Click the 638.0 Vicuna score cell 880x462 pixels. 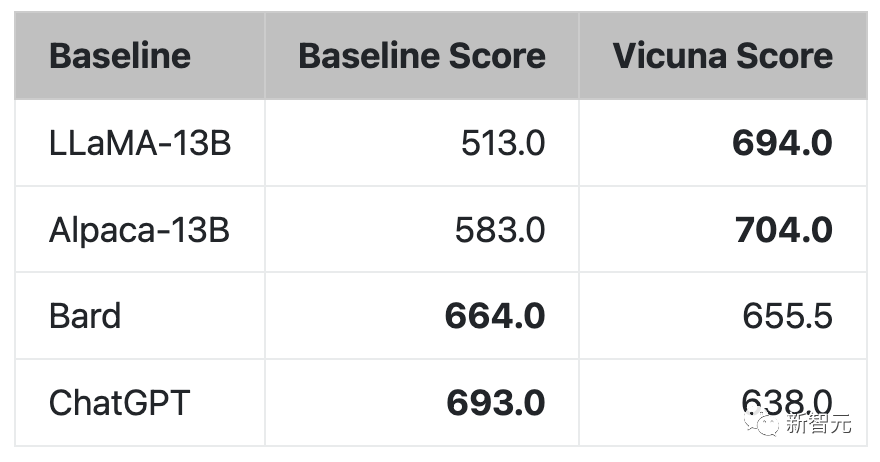(x=787, y=401)
